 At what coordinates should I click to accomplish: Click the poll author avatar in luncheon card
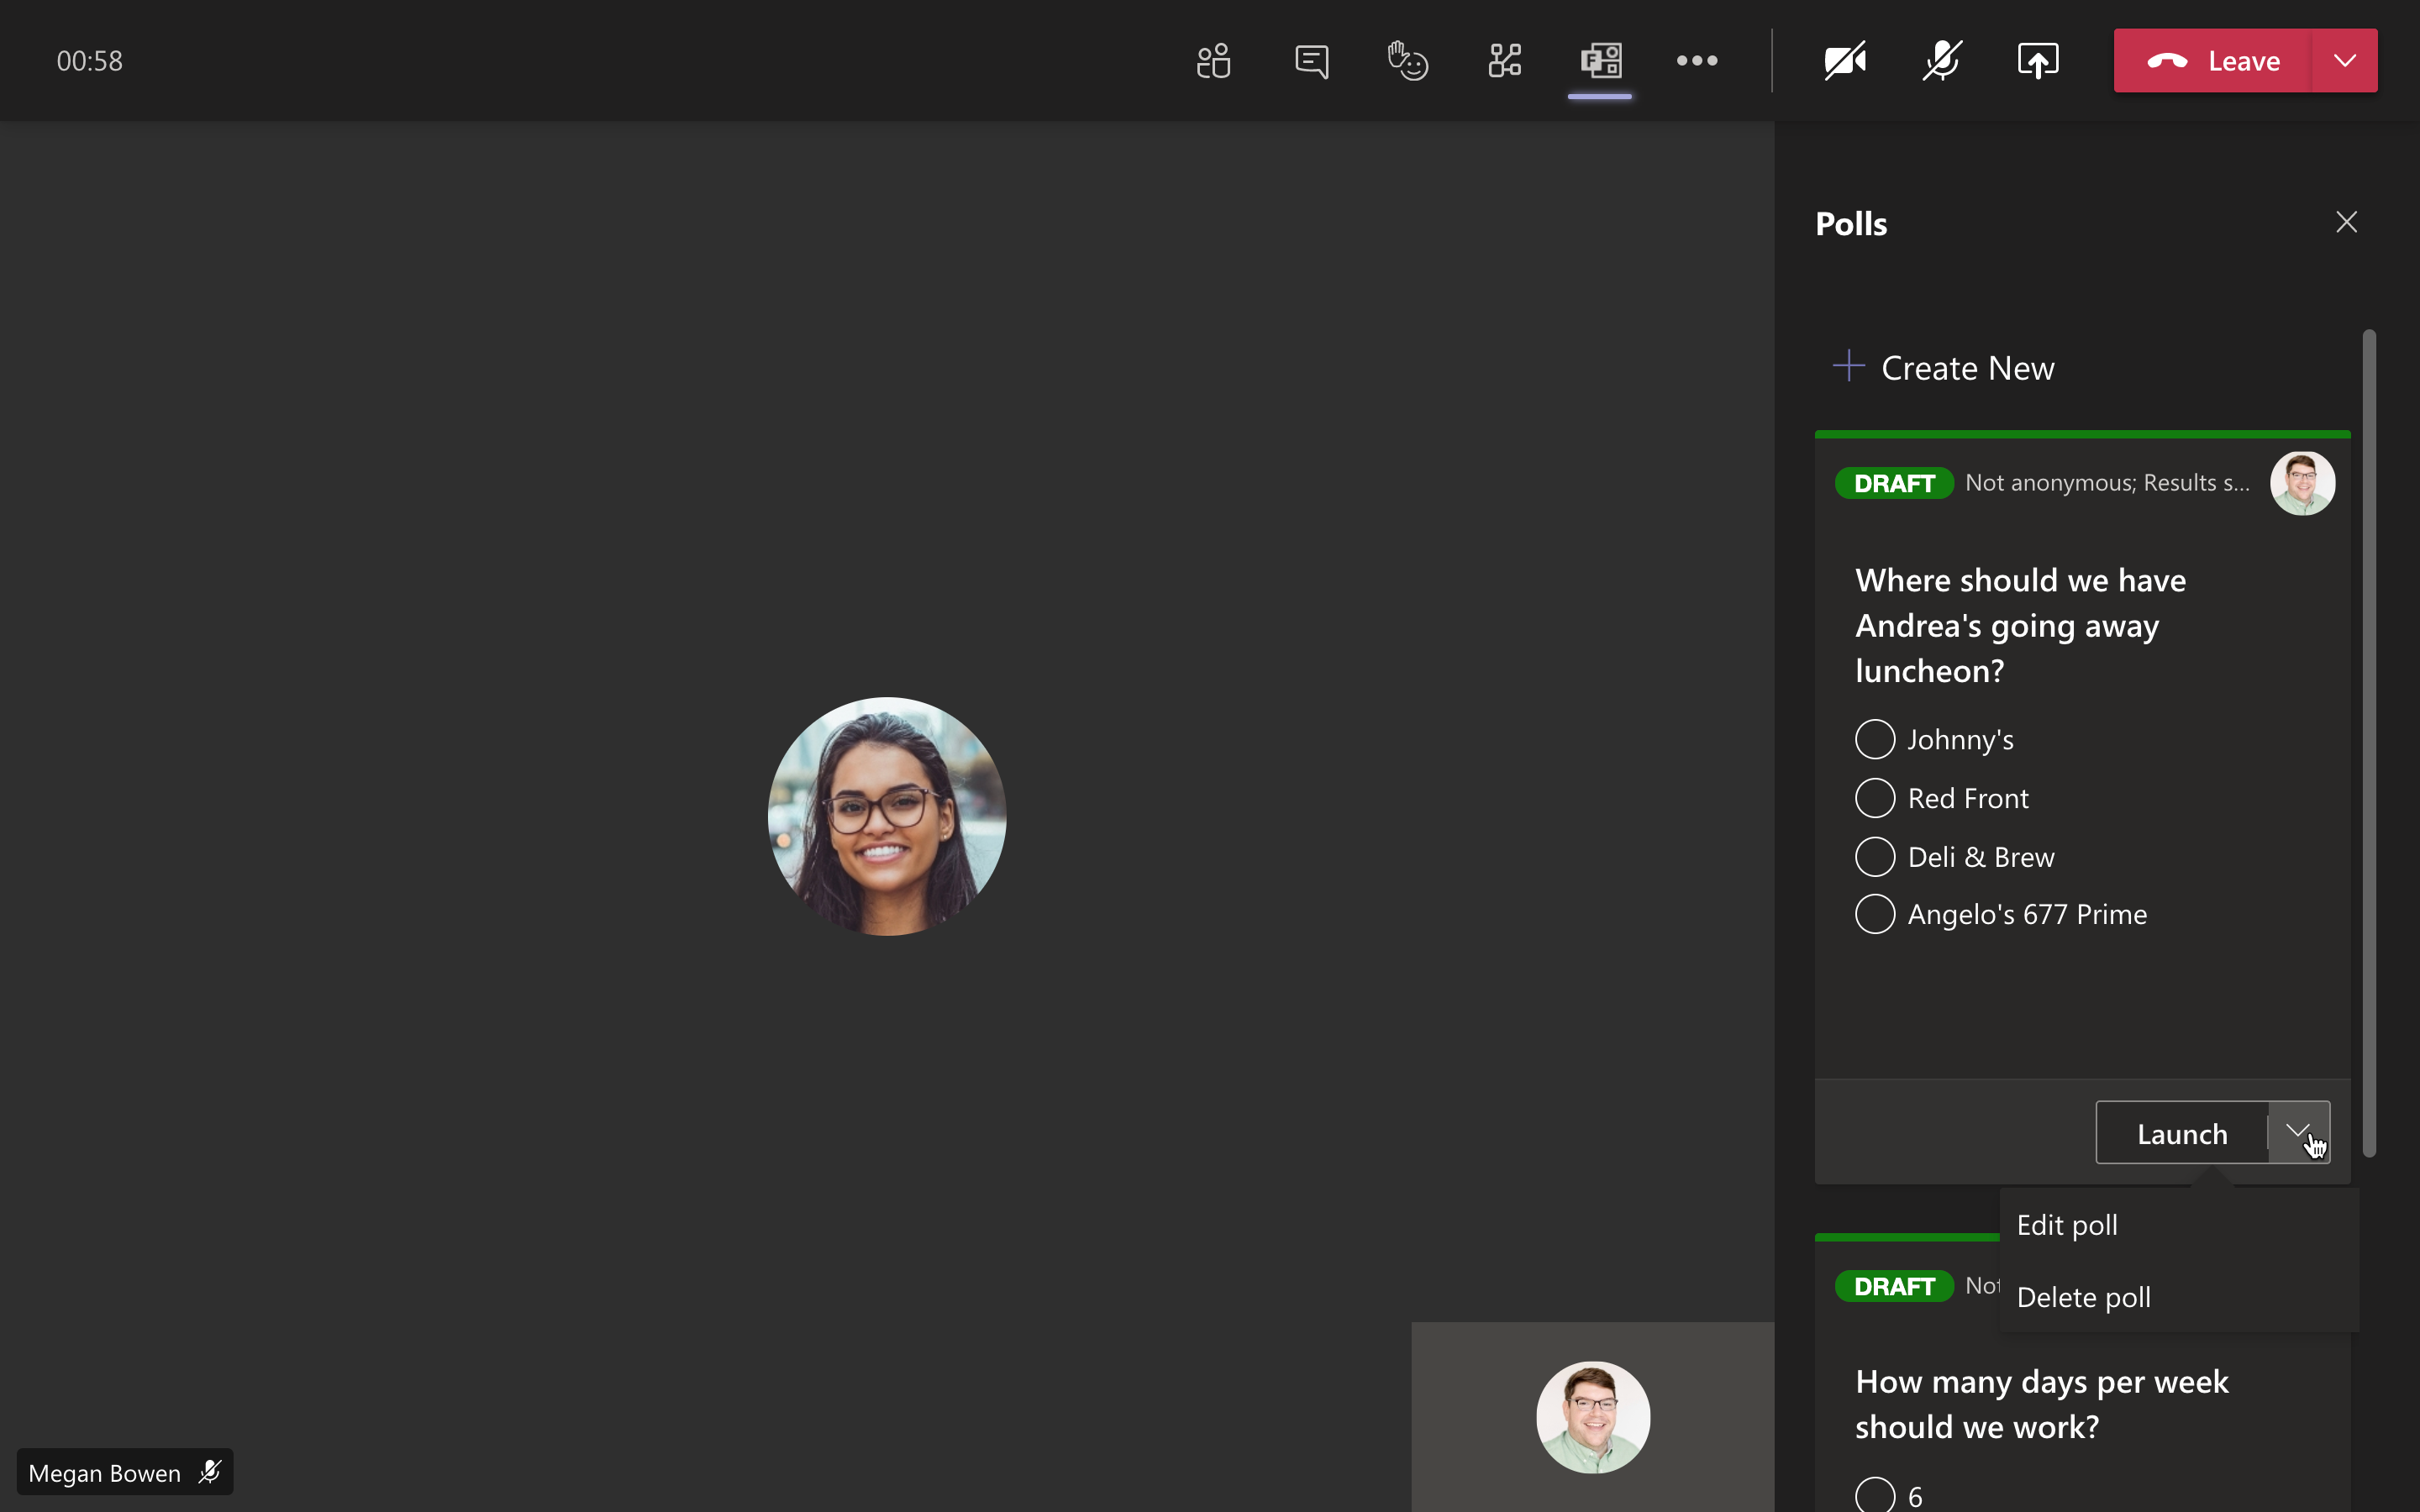pyautogui.click(x=2302, y=484)
